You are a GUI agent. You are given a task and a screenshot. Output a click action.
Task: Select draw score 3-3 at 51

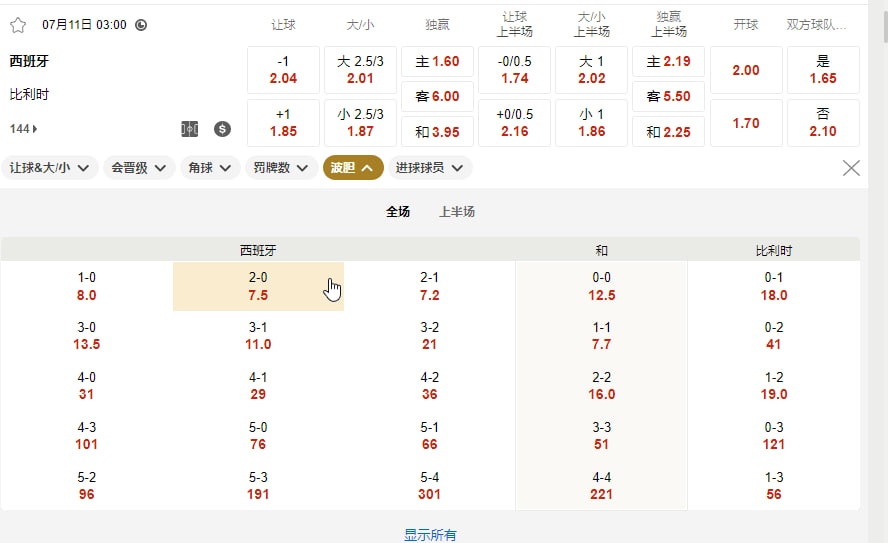602,436
